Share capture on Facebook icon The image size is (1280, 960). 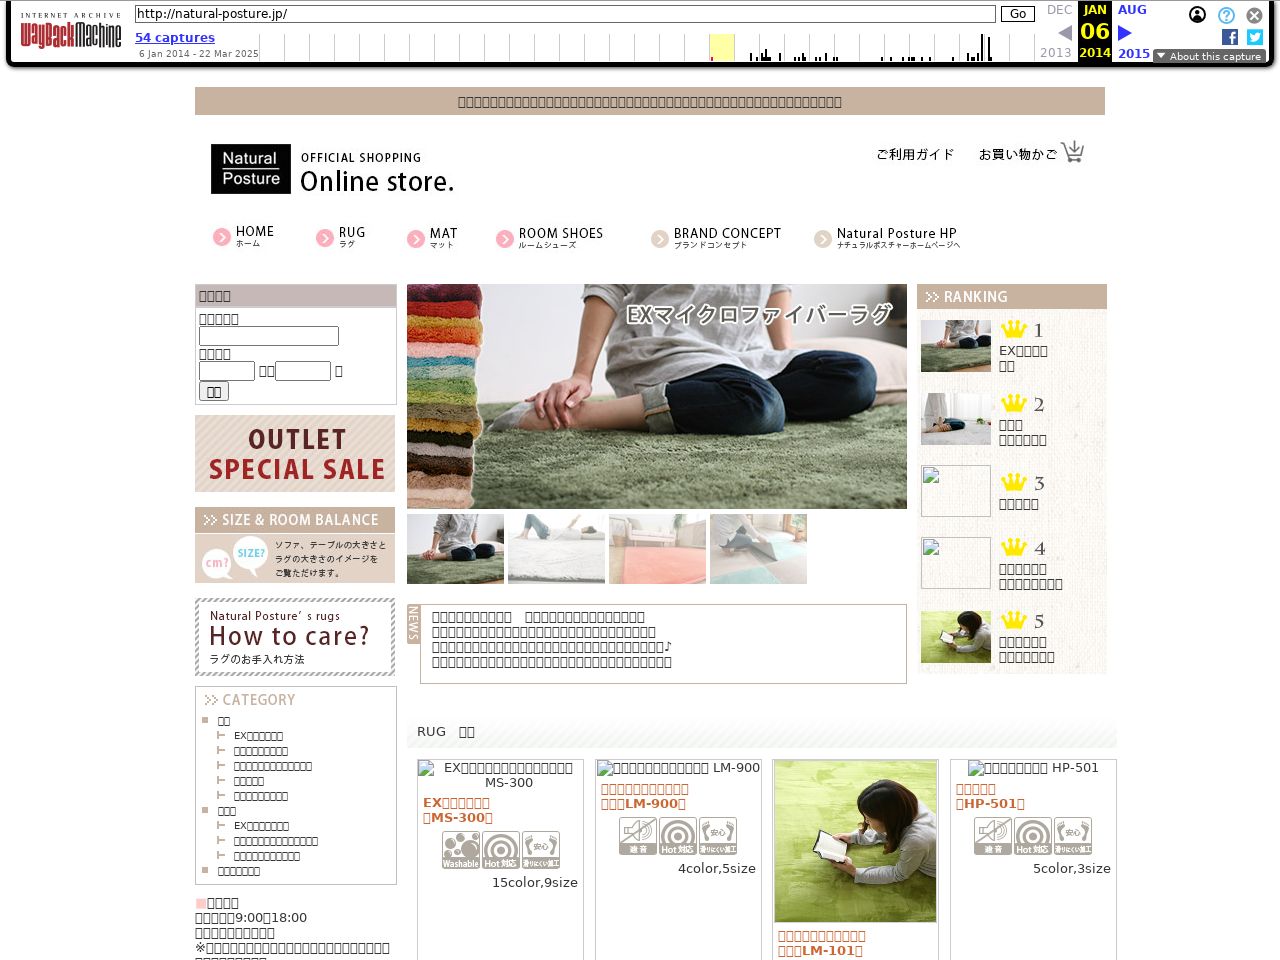(x=1230, y=37)
